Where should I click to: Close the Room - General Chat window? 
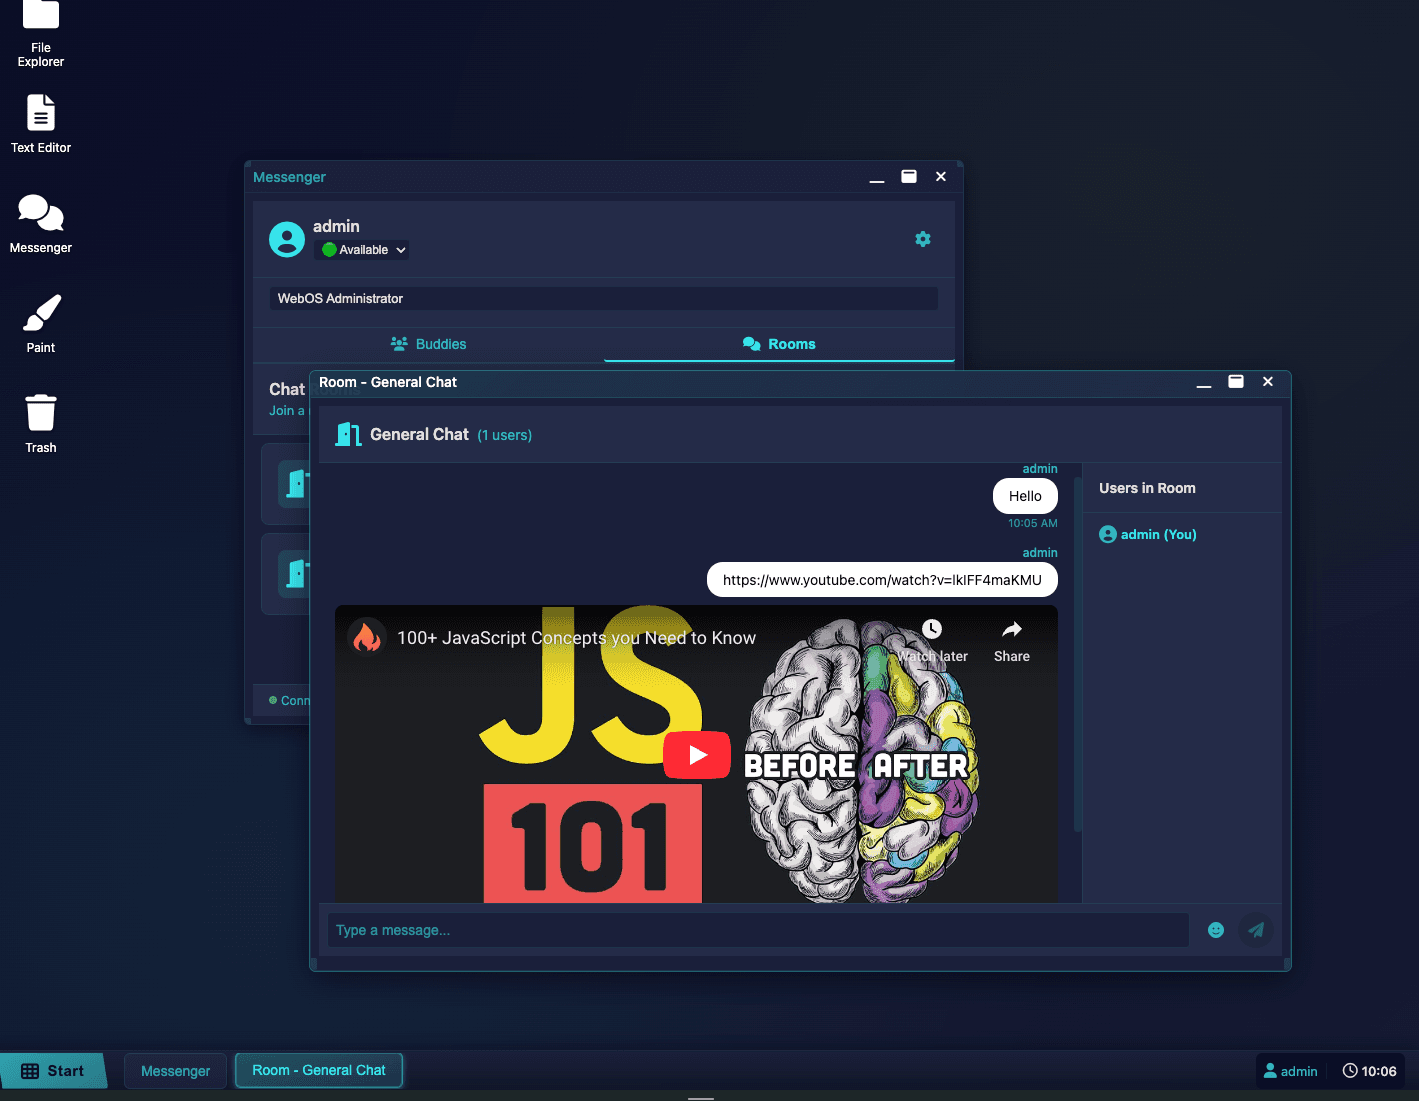1268,382
